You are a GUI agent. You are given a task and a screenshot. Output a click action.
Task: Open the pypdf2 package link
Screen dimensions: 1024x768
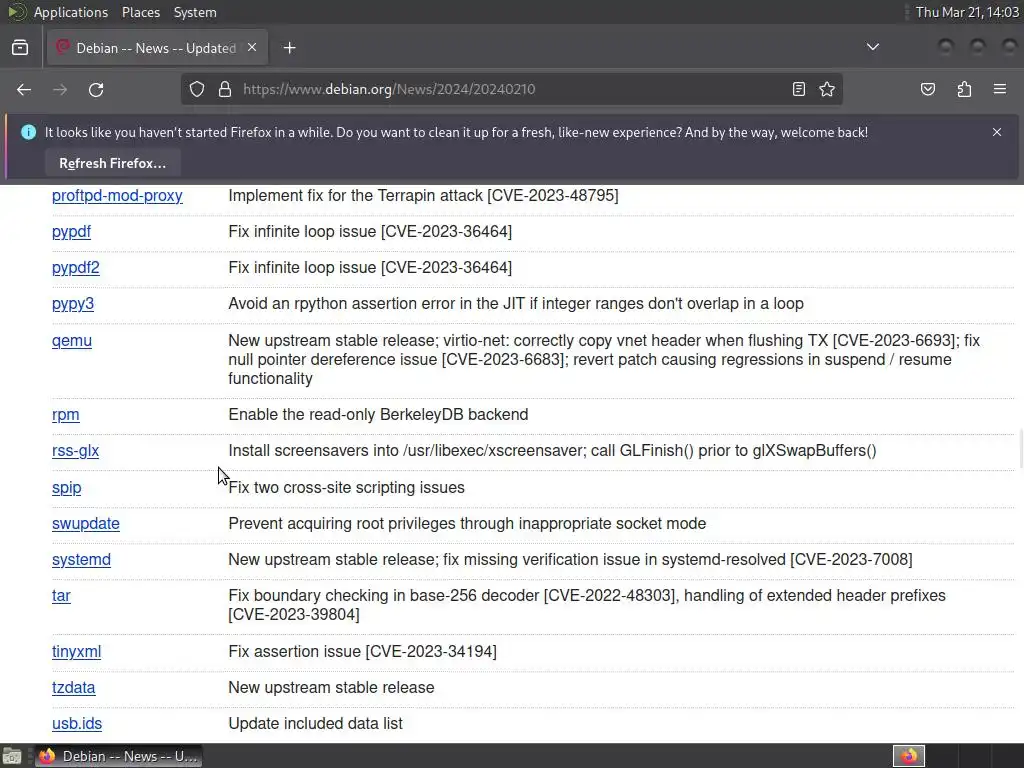tap(76, 268)
